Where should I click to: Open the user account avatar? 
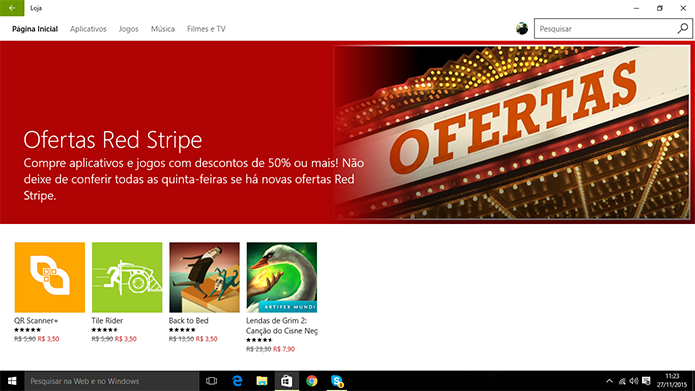522,29
